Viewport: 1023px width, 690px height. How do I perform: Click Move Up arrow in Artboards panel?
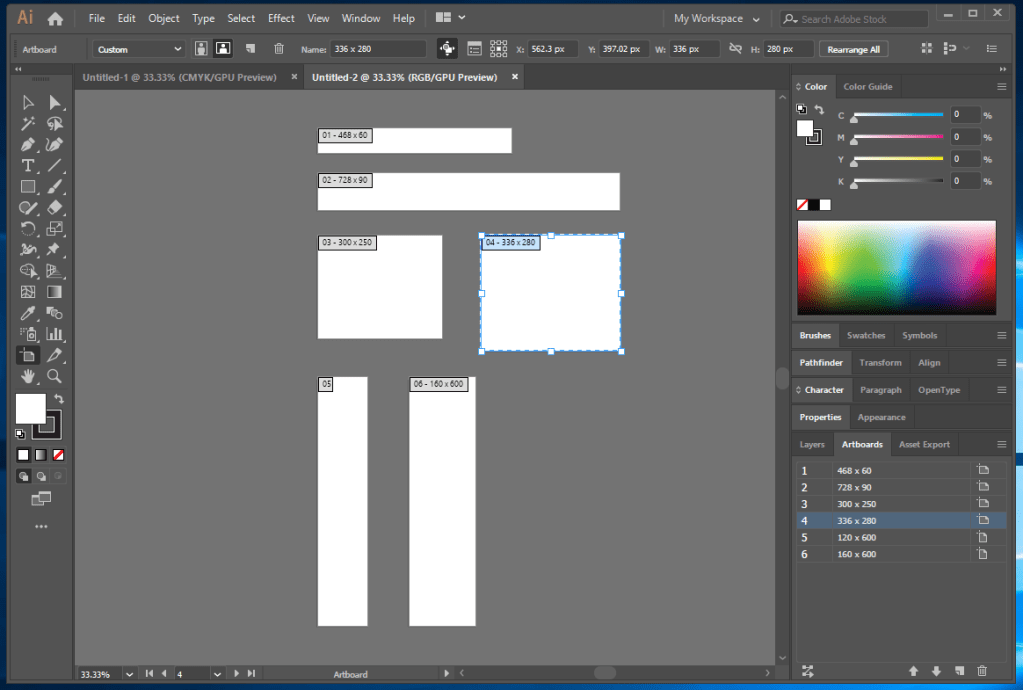click(x=913, y=671)
